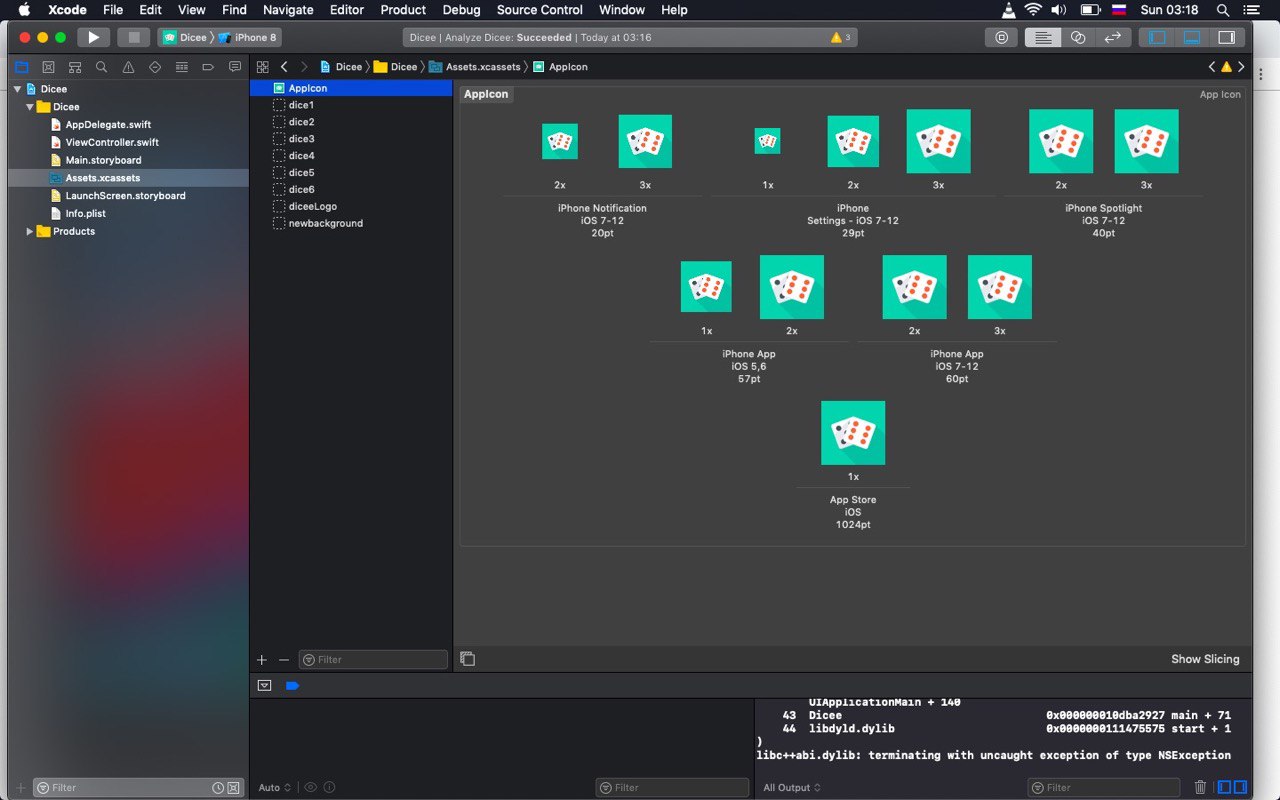Toggle breakpoints activation in debug bar
The image size is (1280, 800).
pyautogui.click(x=292, y=686)
